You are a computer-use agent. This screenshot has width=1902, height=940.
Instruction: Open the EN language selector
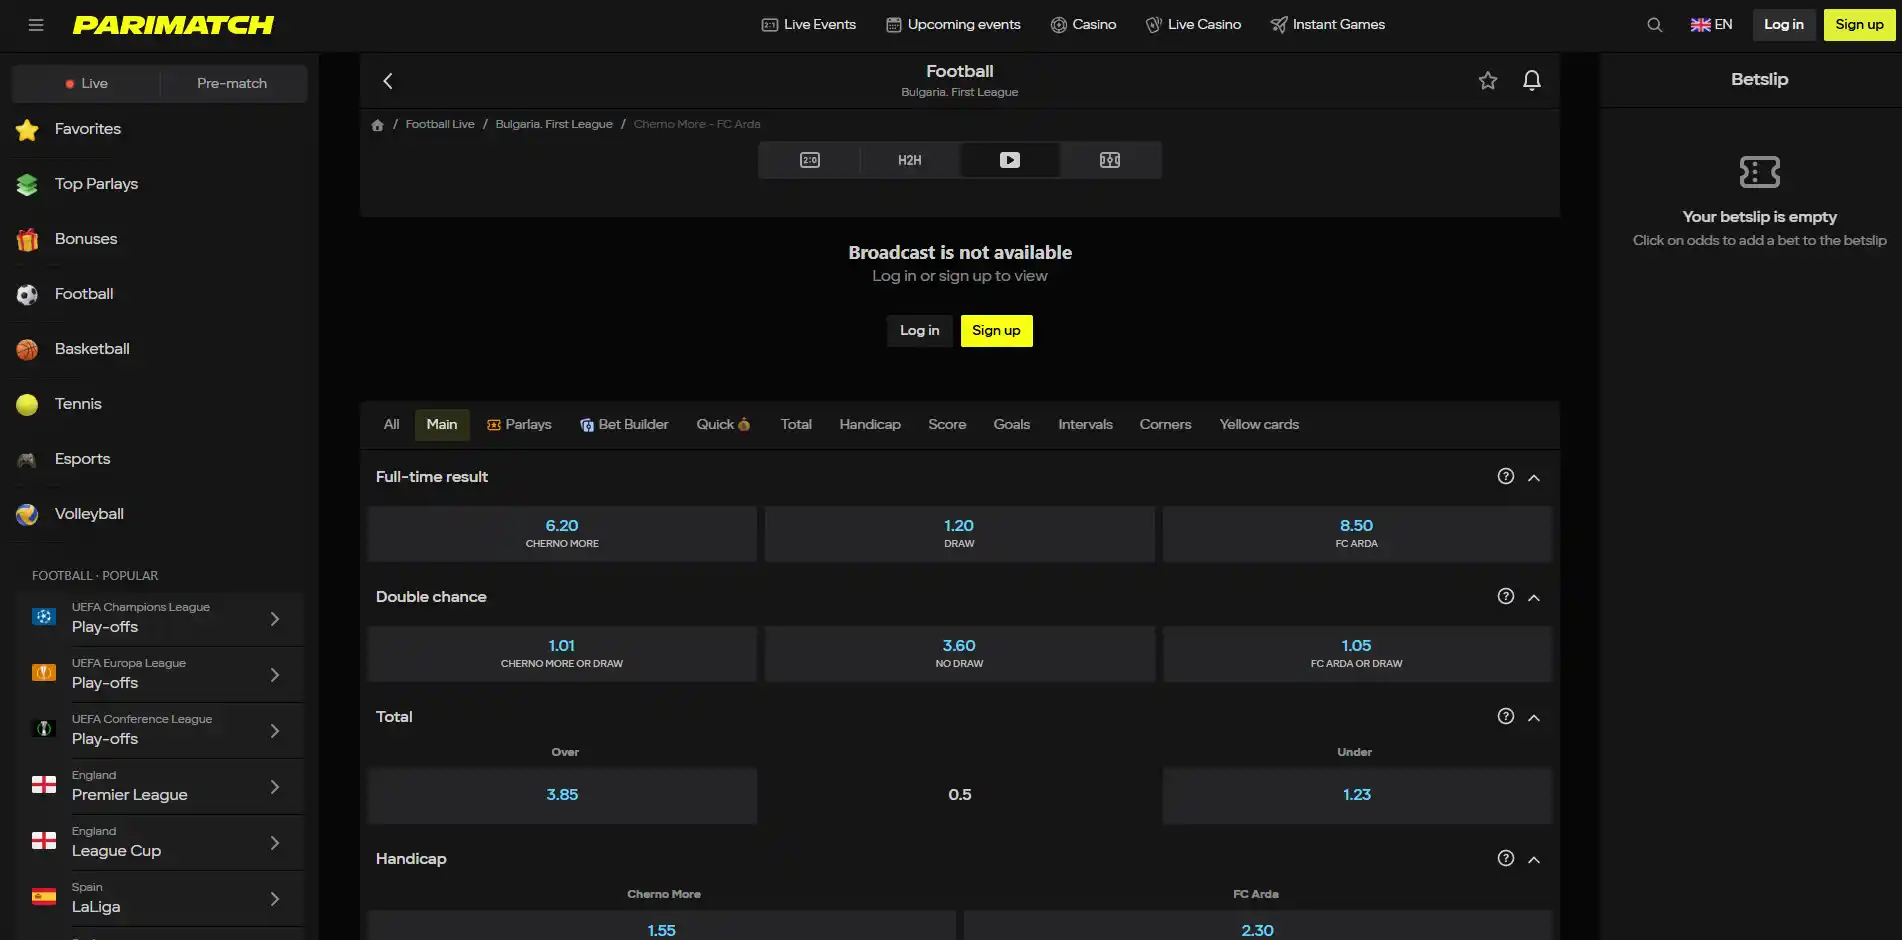point(1711,25)
